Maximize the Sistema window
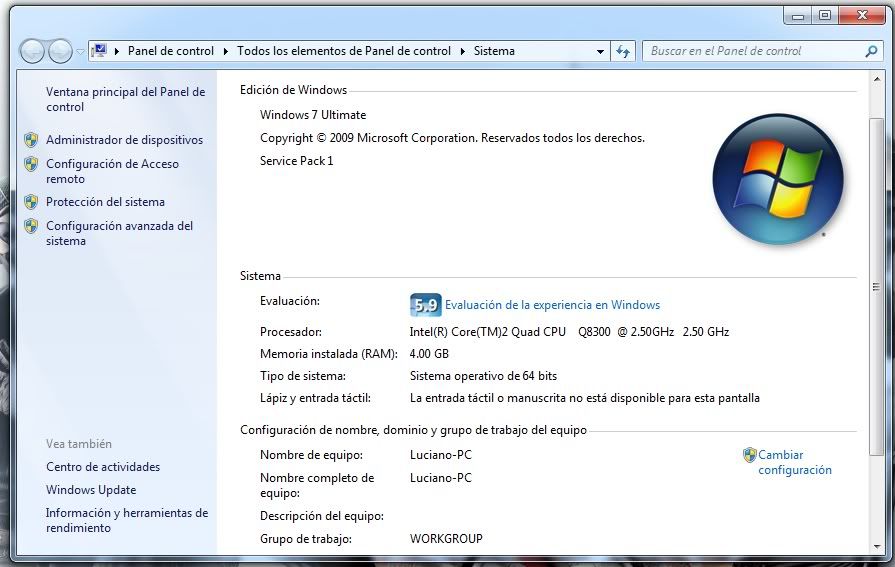Image resolution: width=895 pixels, height=567 pixels. pos(824,15)
